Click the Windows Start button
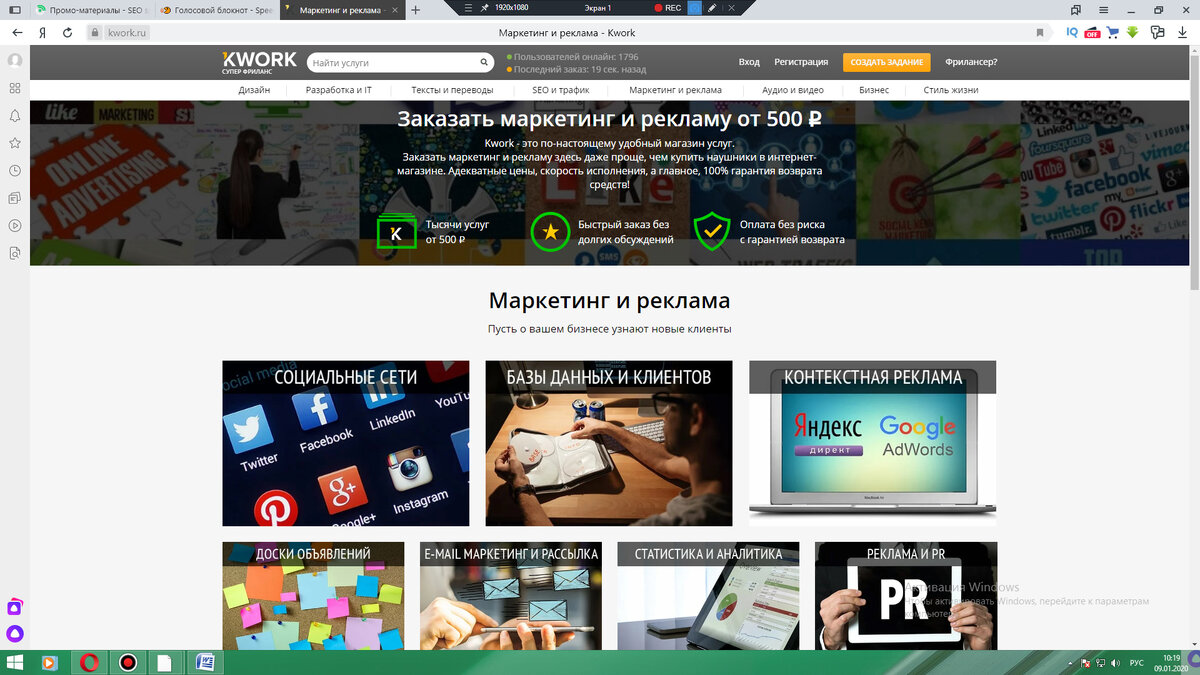This screenshot has width=1200, height=675. pos(16,662)
